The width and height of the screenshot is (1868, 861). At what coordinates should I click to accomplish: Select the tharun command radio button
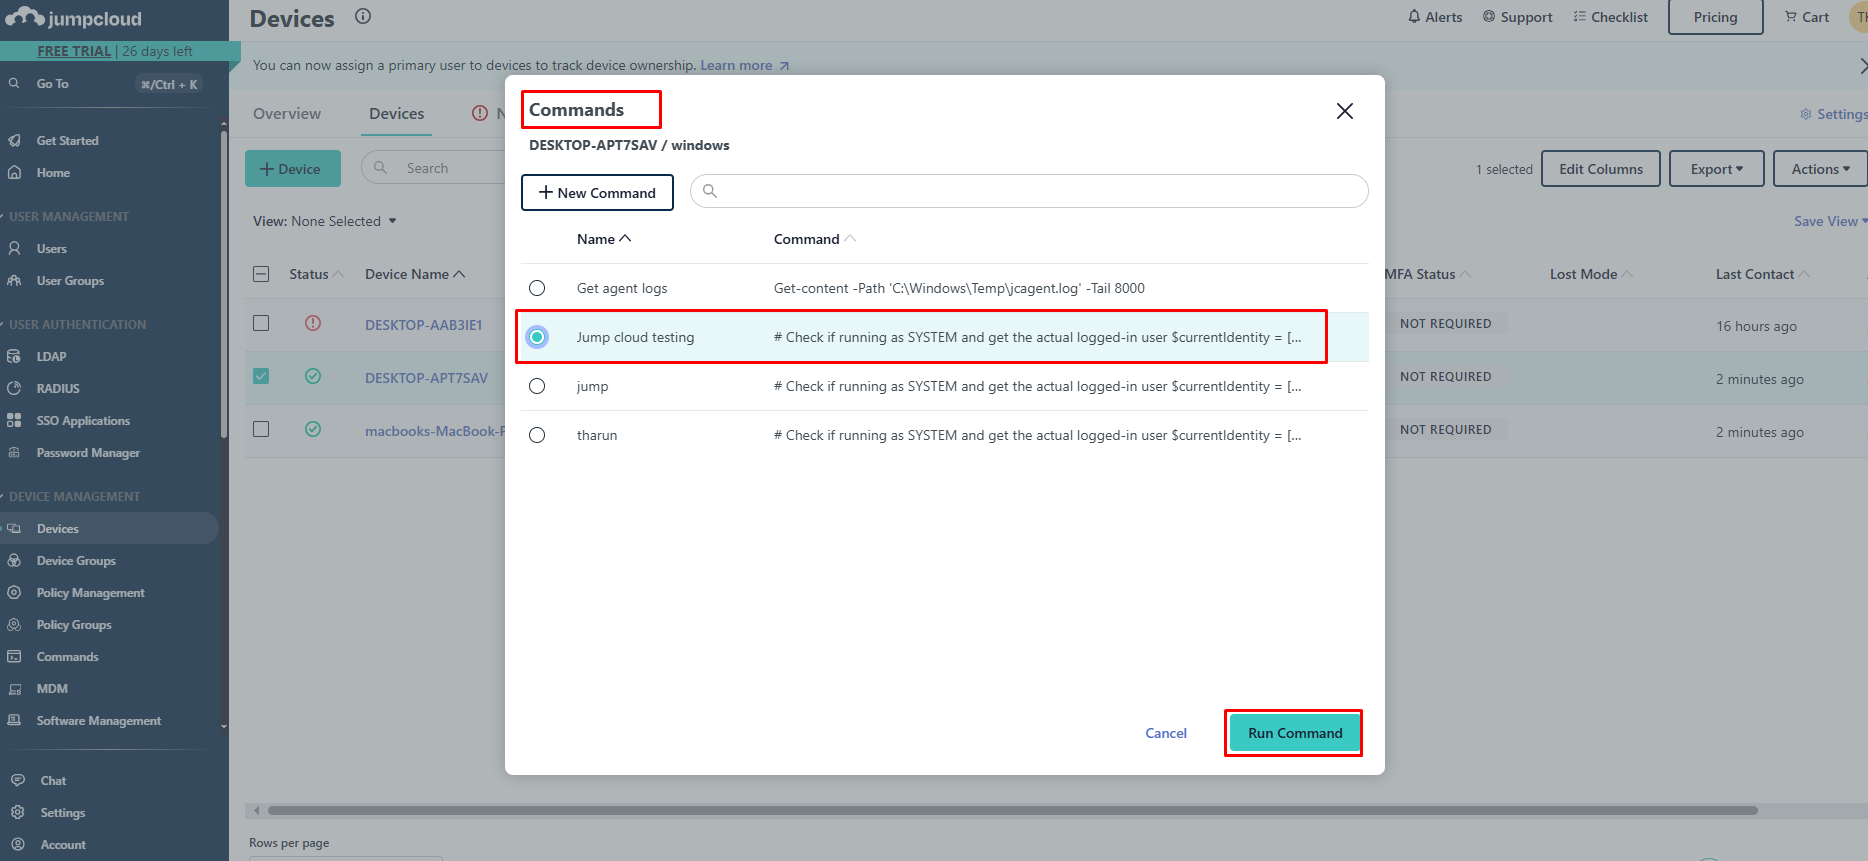point(537,435)
